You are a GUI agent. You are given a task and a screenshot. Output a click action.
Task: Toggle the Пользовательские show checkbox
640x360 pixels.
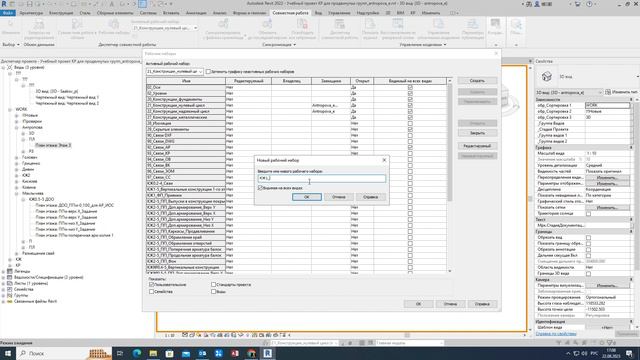[151, 284]
